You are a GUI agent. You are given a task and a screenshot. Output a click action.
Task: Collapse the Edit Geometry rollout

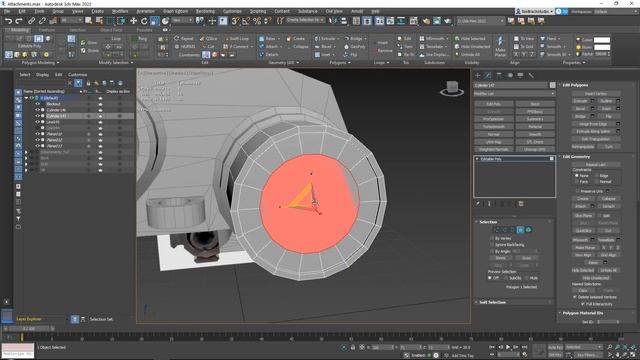576,156
